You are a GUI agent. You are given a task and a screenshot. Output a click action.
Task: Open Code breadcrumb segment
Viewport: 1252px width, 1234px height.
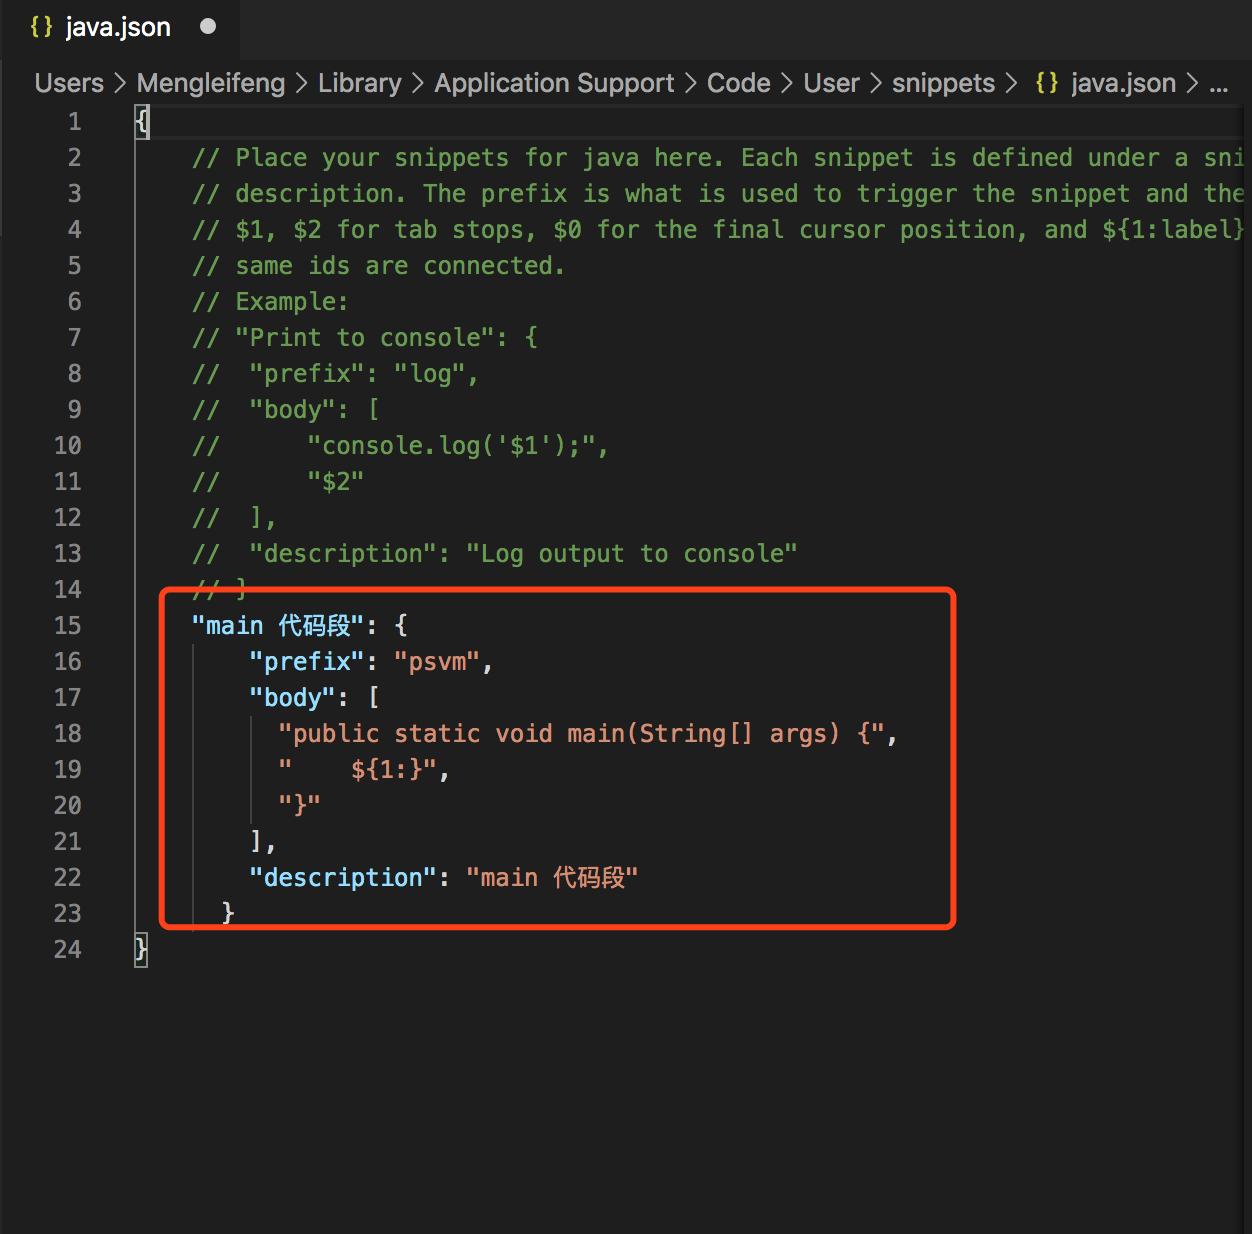coord(738,83)
